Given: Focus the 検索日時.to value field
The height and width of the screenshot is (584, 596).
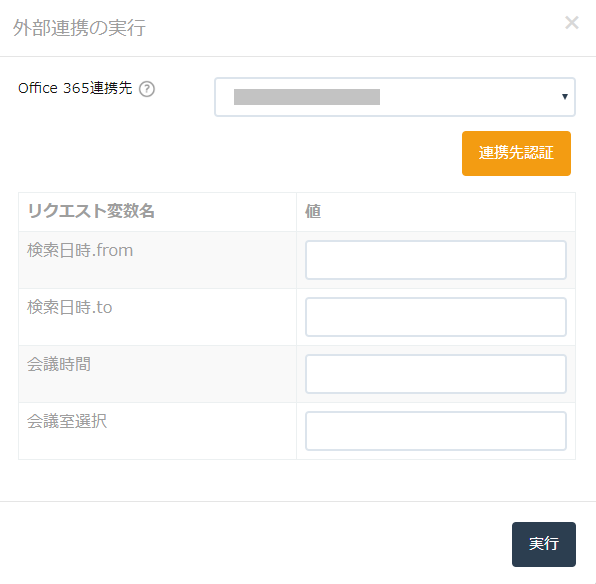Looking at the screenshot, I should coord(436,317).
